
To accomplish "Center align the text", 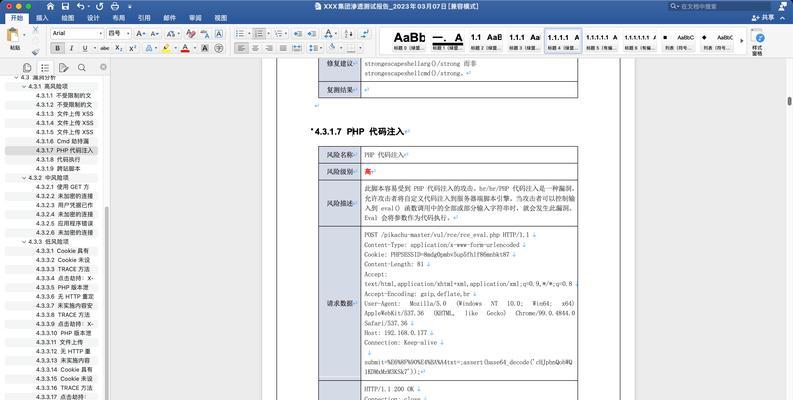I will (255, 48).
